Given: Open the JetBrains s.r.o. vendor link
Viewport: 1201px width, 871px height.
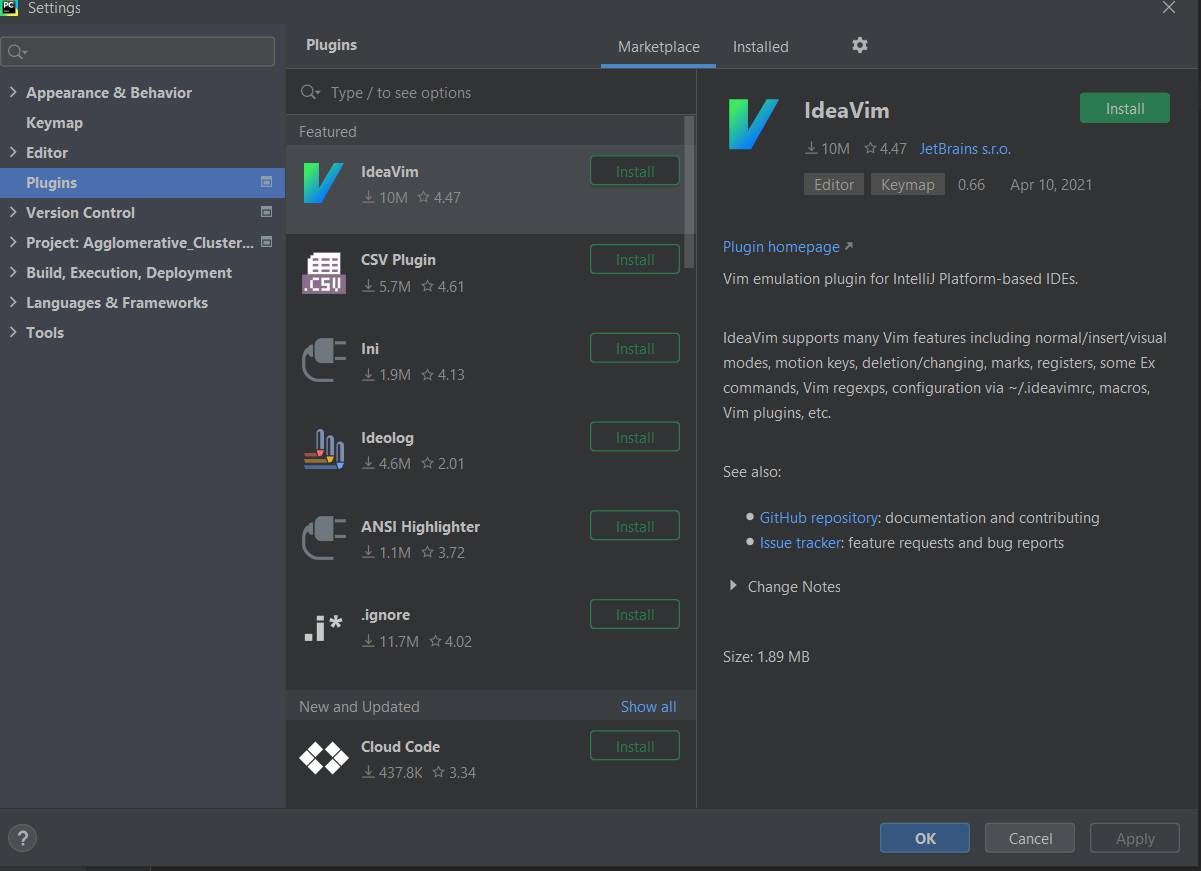Looking at the screenshot, I should 965,148.
